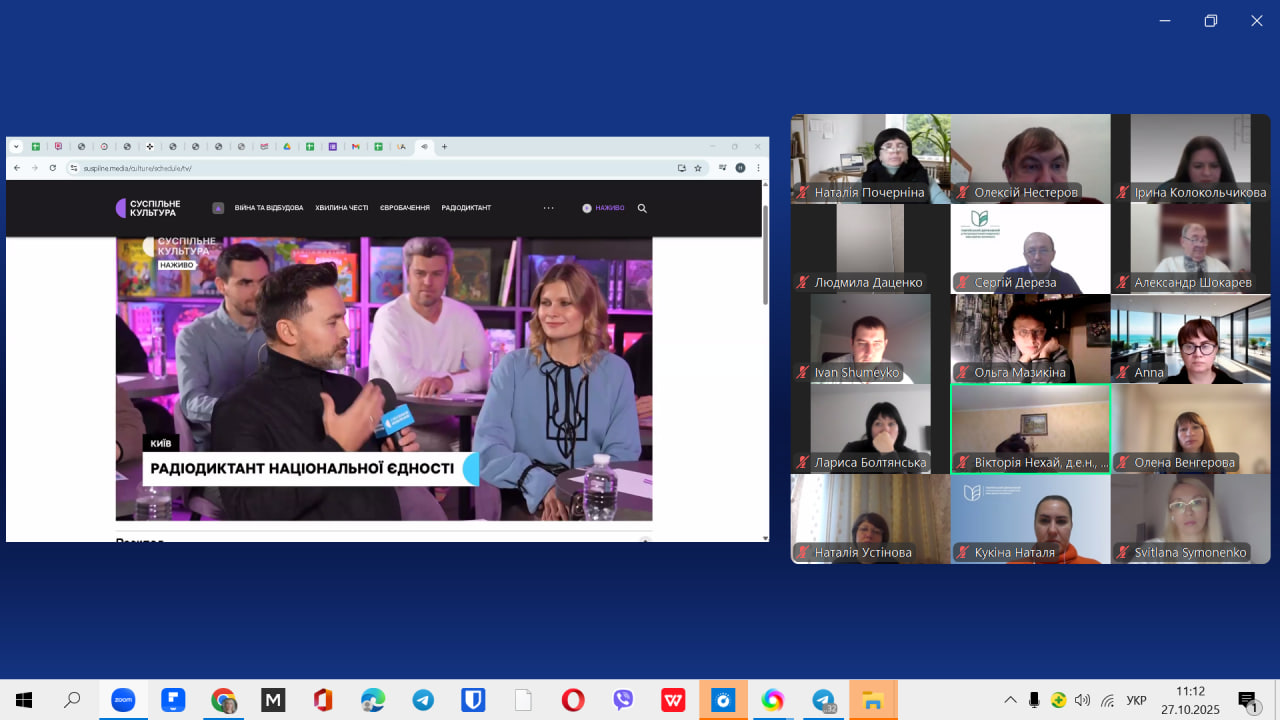Click the search magnifier icon on Suspilne site
This screenshot has width=1280, height=720.
tap(642, 208)
